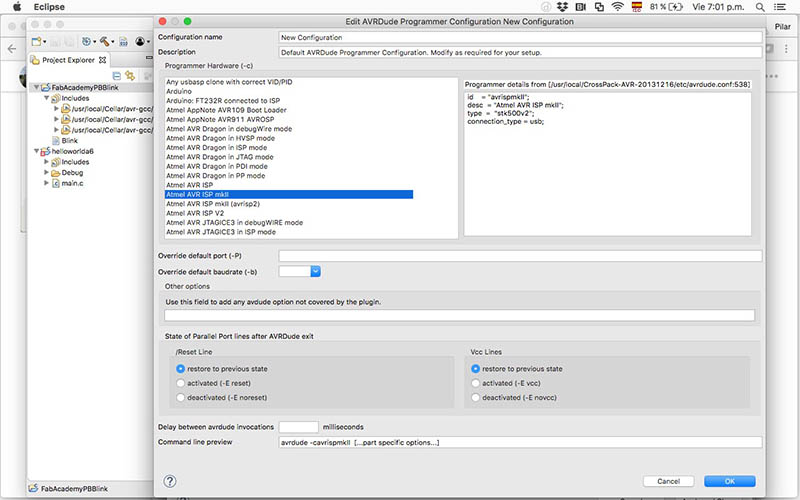Open the New wizard toolbar icon
Screen dimensions: 800x500
(36, 41)
